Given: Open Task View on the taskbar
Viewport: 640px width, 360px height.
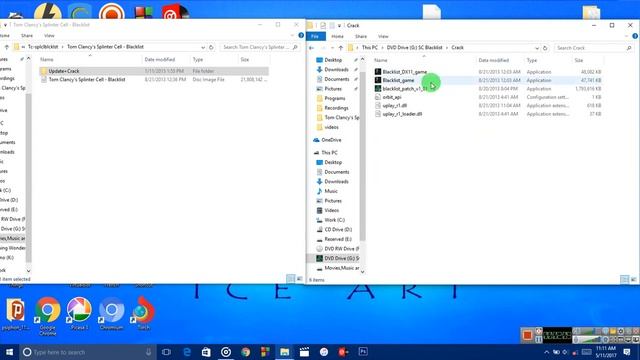Looking at the screenshot, I should click(166, 352).
